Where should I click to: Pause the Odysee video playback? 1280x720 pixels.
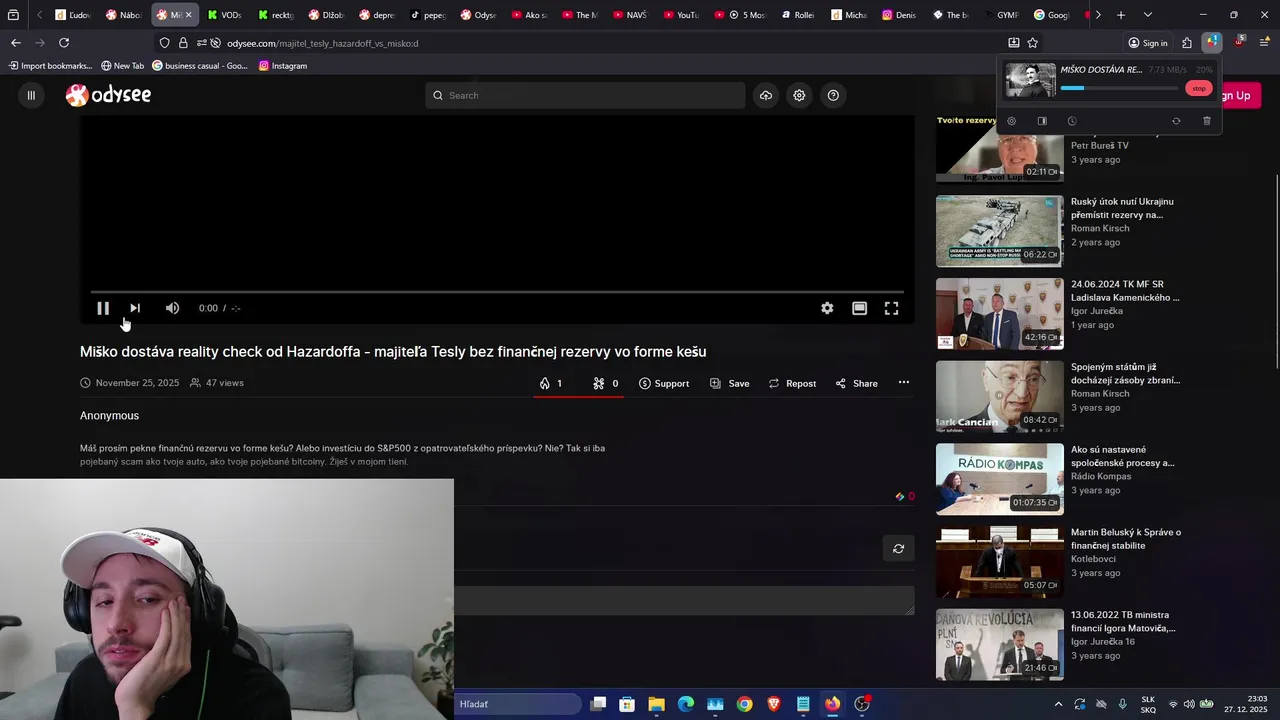point(103,308)
